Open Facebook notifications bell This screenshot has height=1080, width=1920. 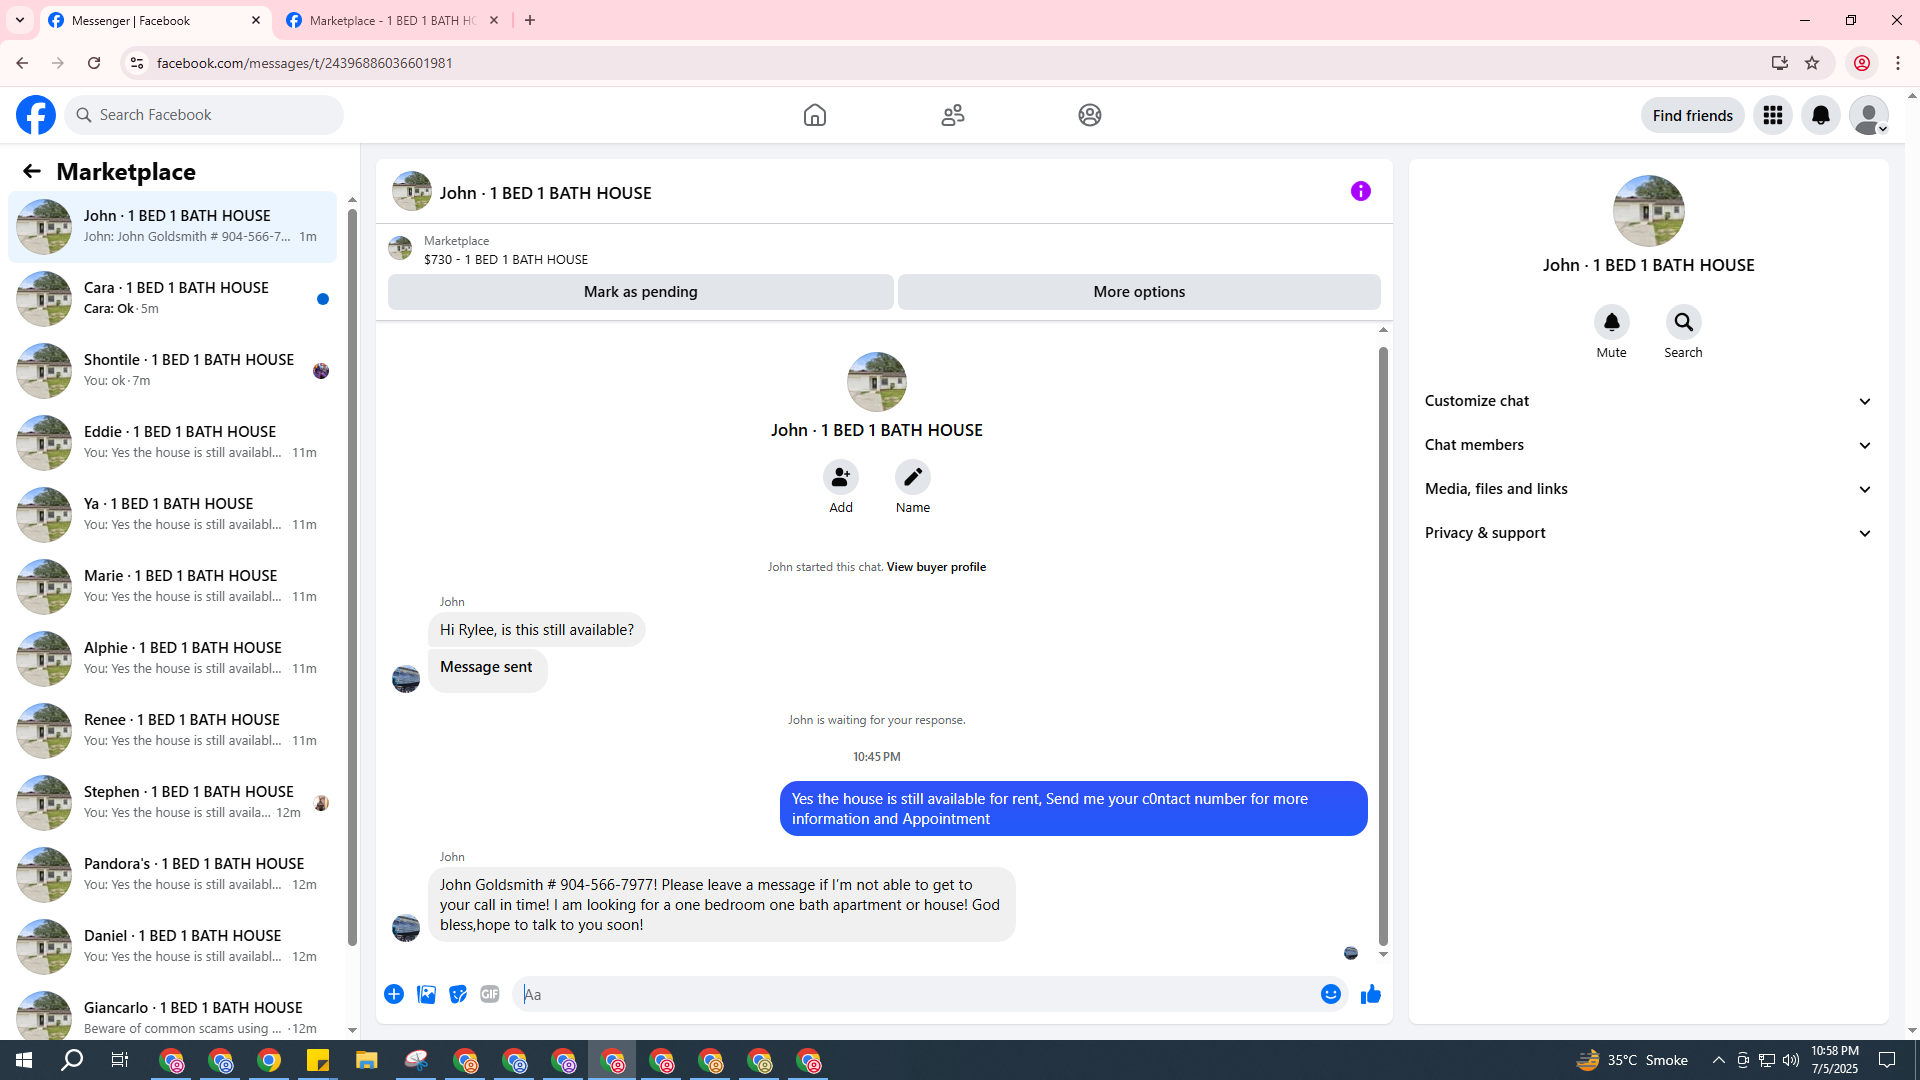1820,115
